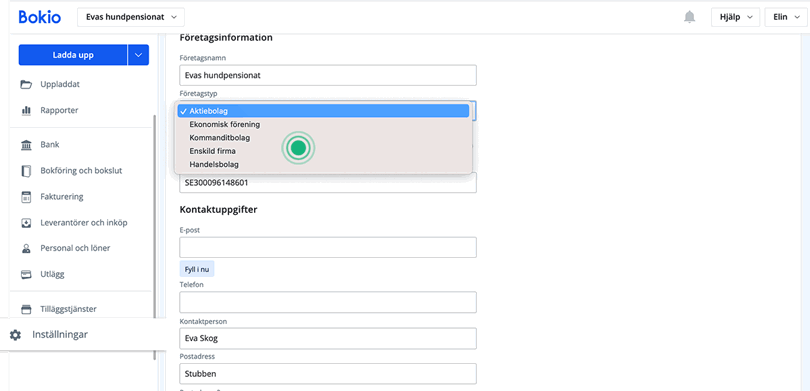Click the Fyll i nu button
The width and height of the screenshot is (810, 391).
(x=197, y=269)
